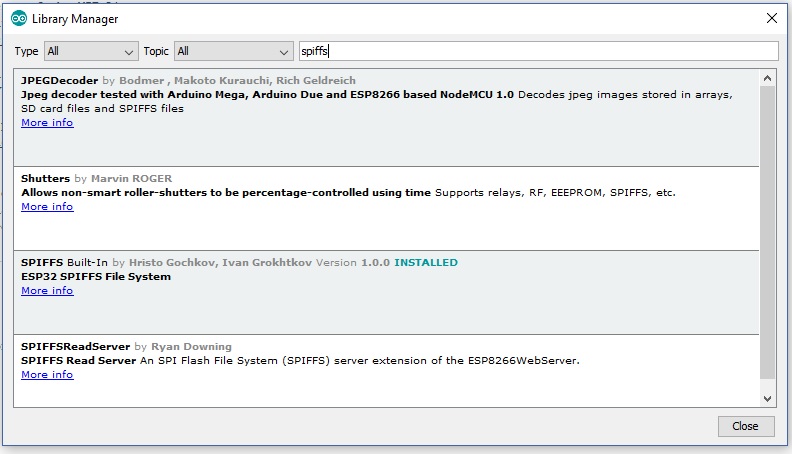The width and height of the screenshot is (792, 454).
Task: Click the Topic label
Action: coord(156,51)
